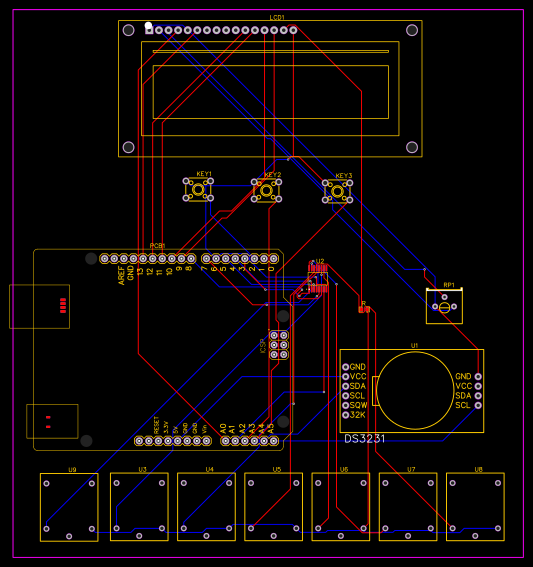The height and width of the screenshot is (567, 533).
Task: Select the U5 module footprint
Action: pos(274,507)
